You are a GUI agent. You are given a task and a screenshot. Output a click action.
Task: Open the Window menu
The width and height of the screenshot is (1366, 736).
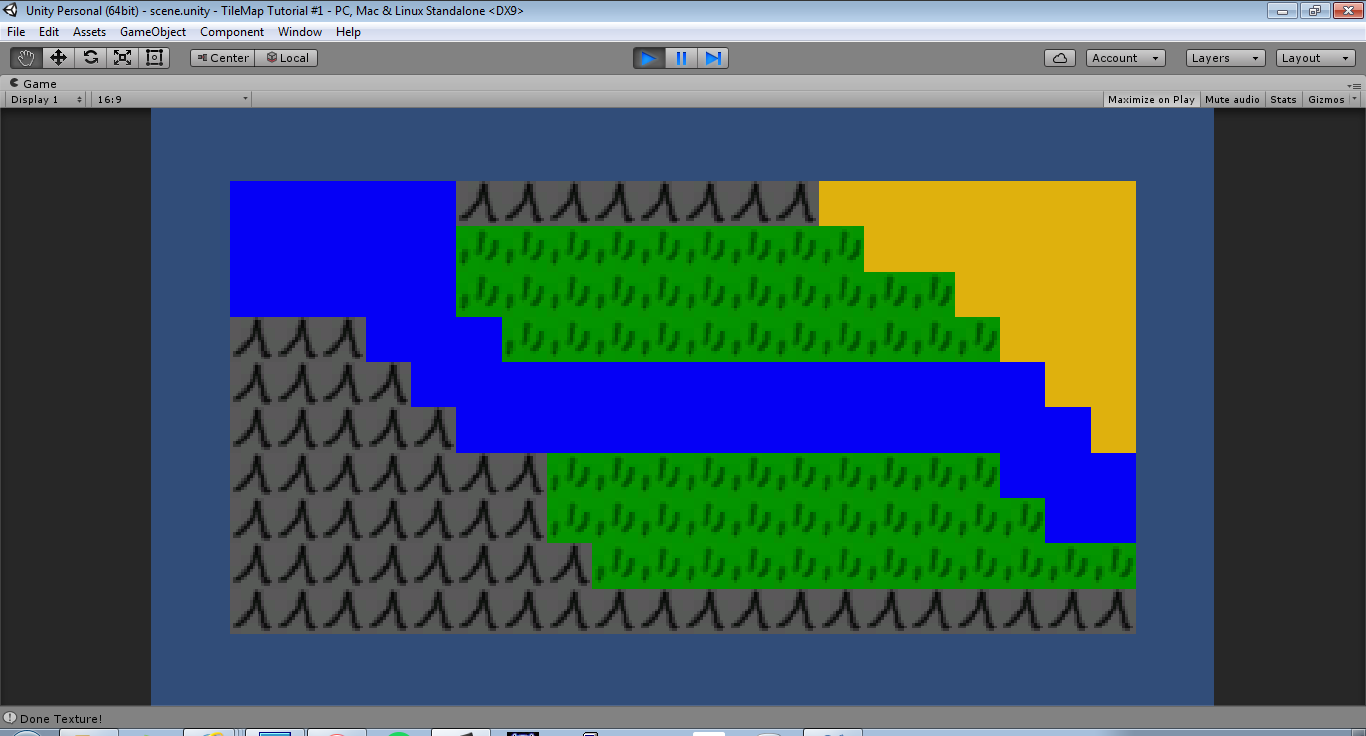(300, 32)
